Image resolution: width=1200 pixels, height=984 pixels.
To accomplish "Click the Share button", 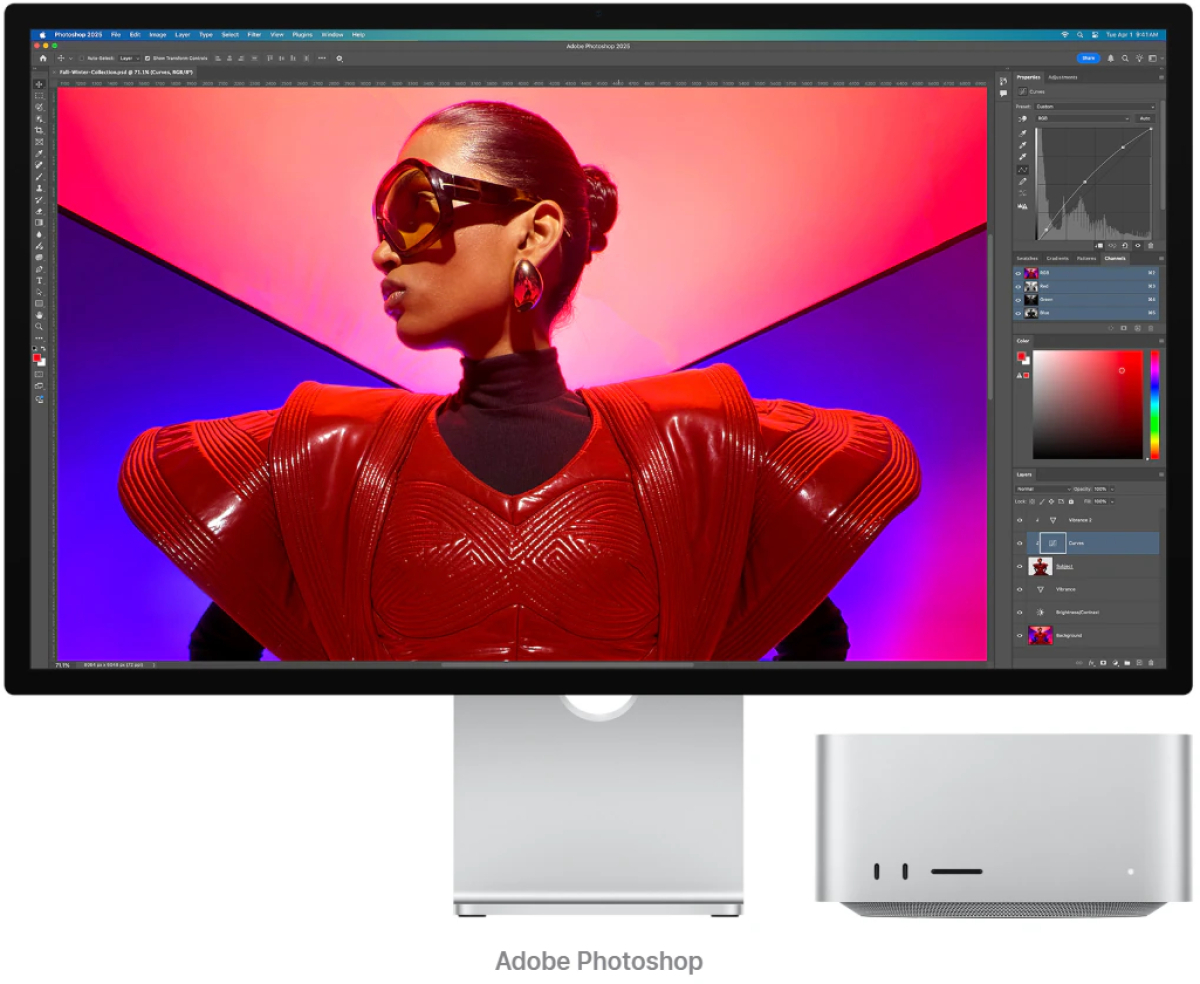I will pos(1088,58).
